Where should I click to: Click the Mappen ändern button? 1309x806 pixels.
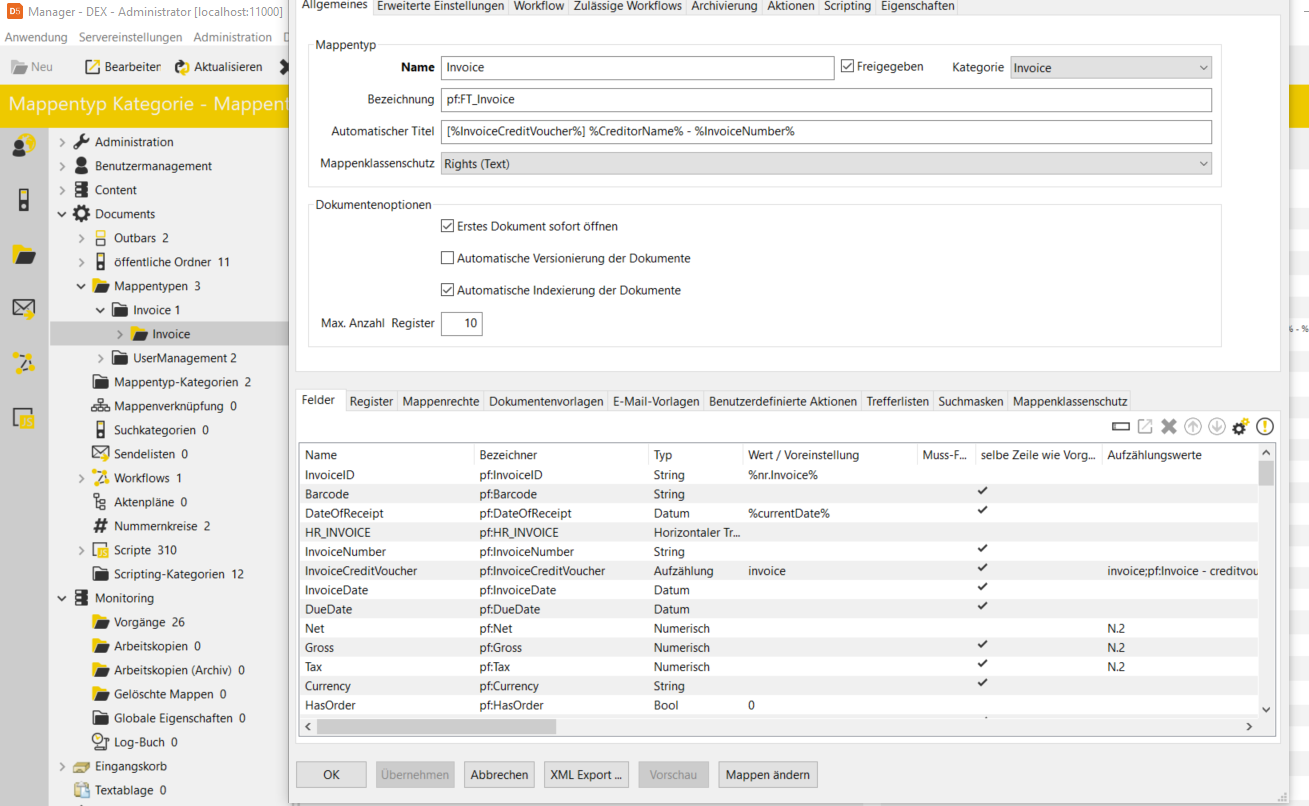click(x=769, y=775)
